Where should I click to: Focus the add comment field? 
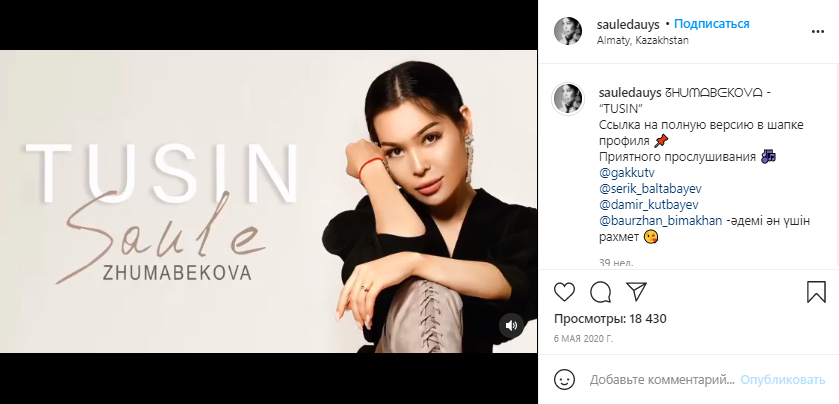662,380
